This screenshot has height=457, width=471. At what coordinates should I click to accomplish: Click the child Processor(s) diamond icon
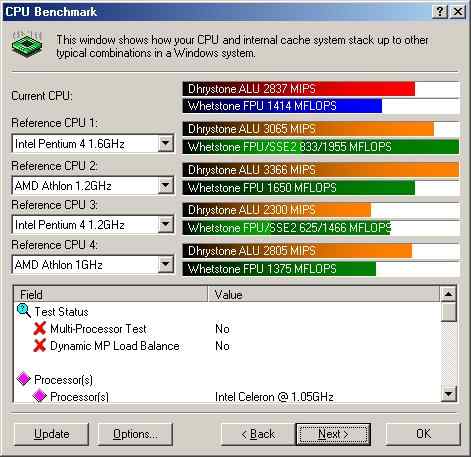click(40, 396)
